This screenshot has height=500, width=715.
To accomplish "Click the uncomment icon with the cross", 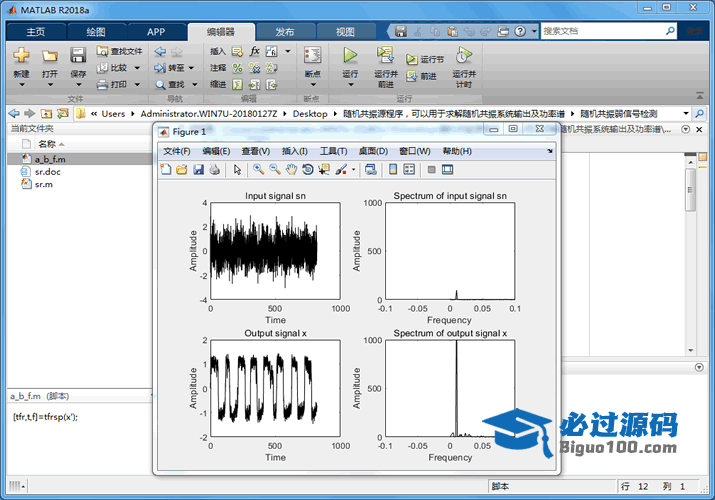I will [x=254, y=68].
